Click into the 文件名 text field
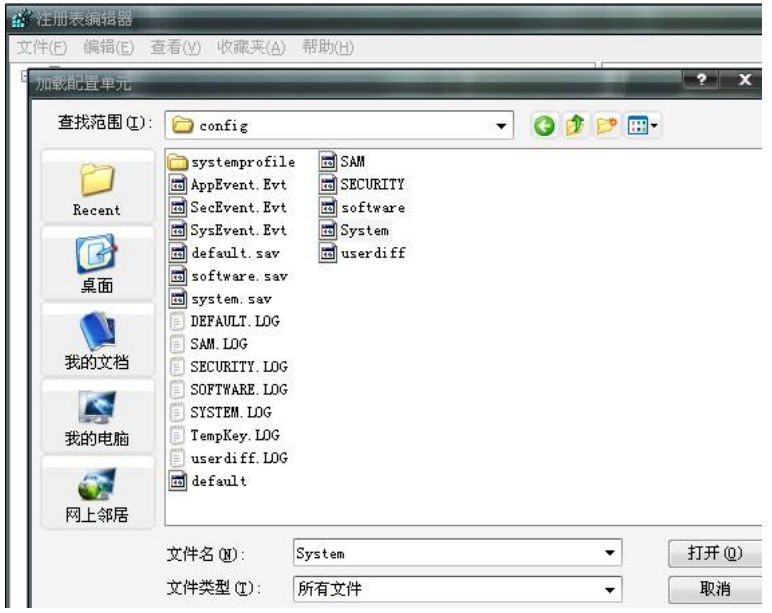Image resolution: width=772 pixels, height=613 pixels. (x=440, y=553)
